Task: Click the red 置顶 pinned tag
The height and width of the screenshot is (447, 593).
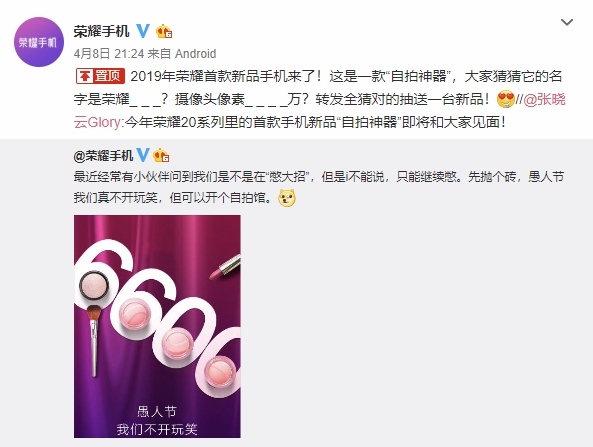Action: (101, 76)
